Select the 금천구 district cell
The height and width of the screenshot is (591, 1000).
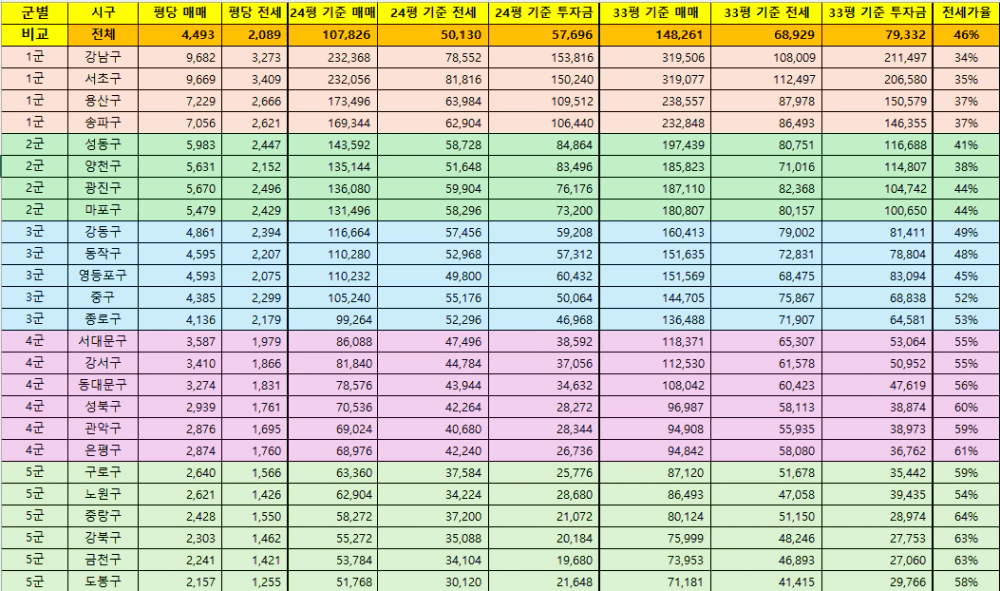click(103, 560)
